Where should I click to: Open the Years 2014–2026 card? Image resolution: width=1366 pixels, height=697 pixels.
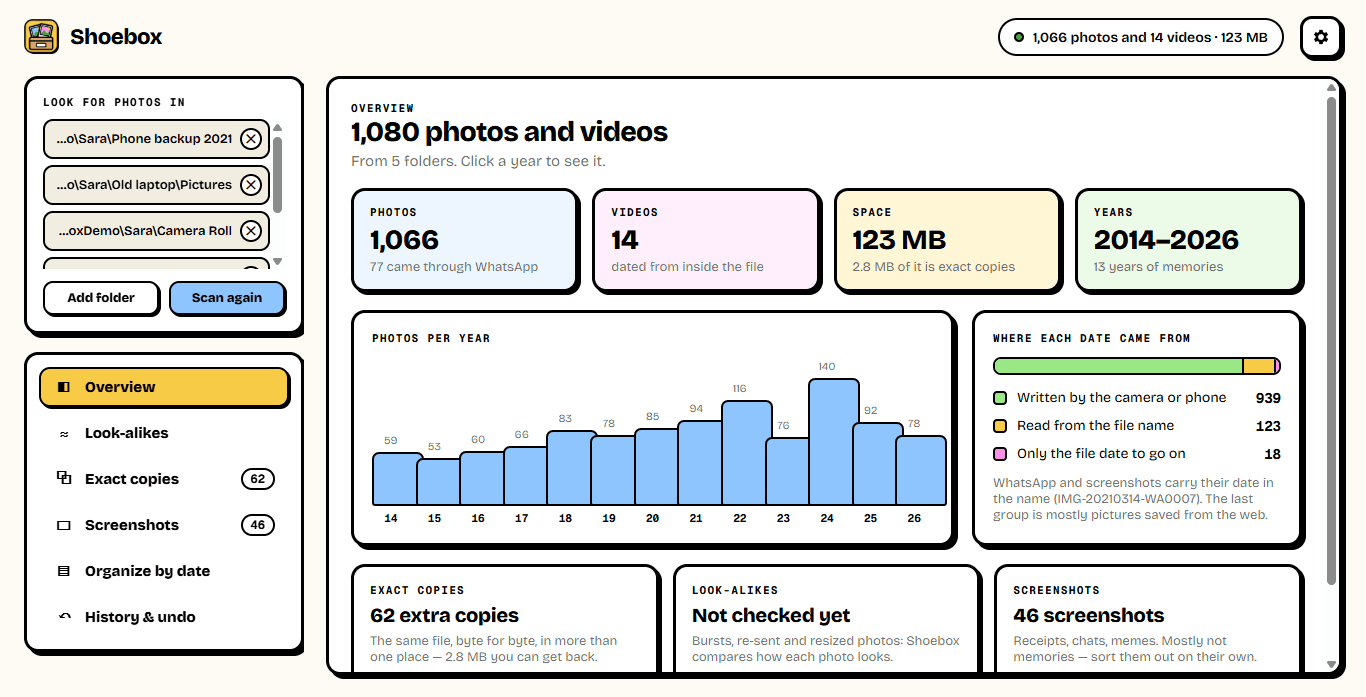pos(1188,240)
